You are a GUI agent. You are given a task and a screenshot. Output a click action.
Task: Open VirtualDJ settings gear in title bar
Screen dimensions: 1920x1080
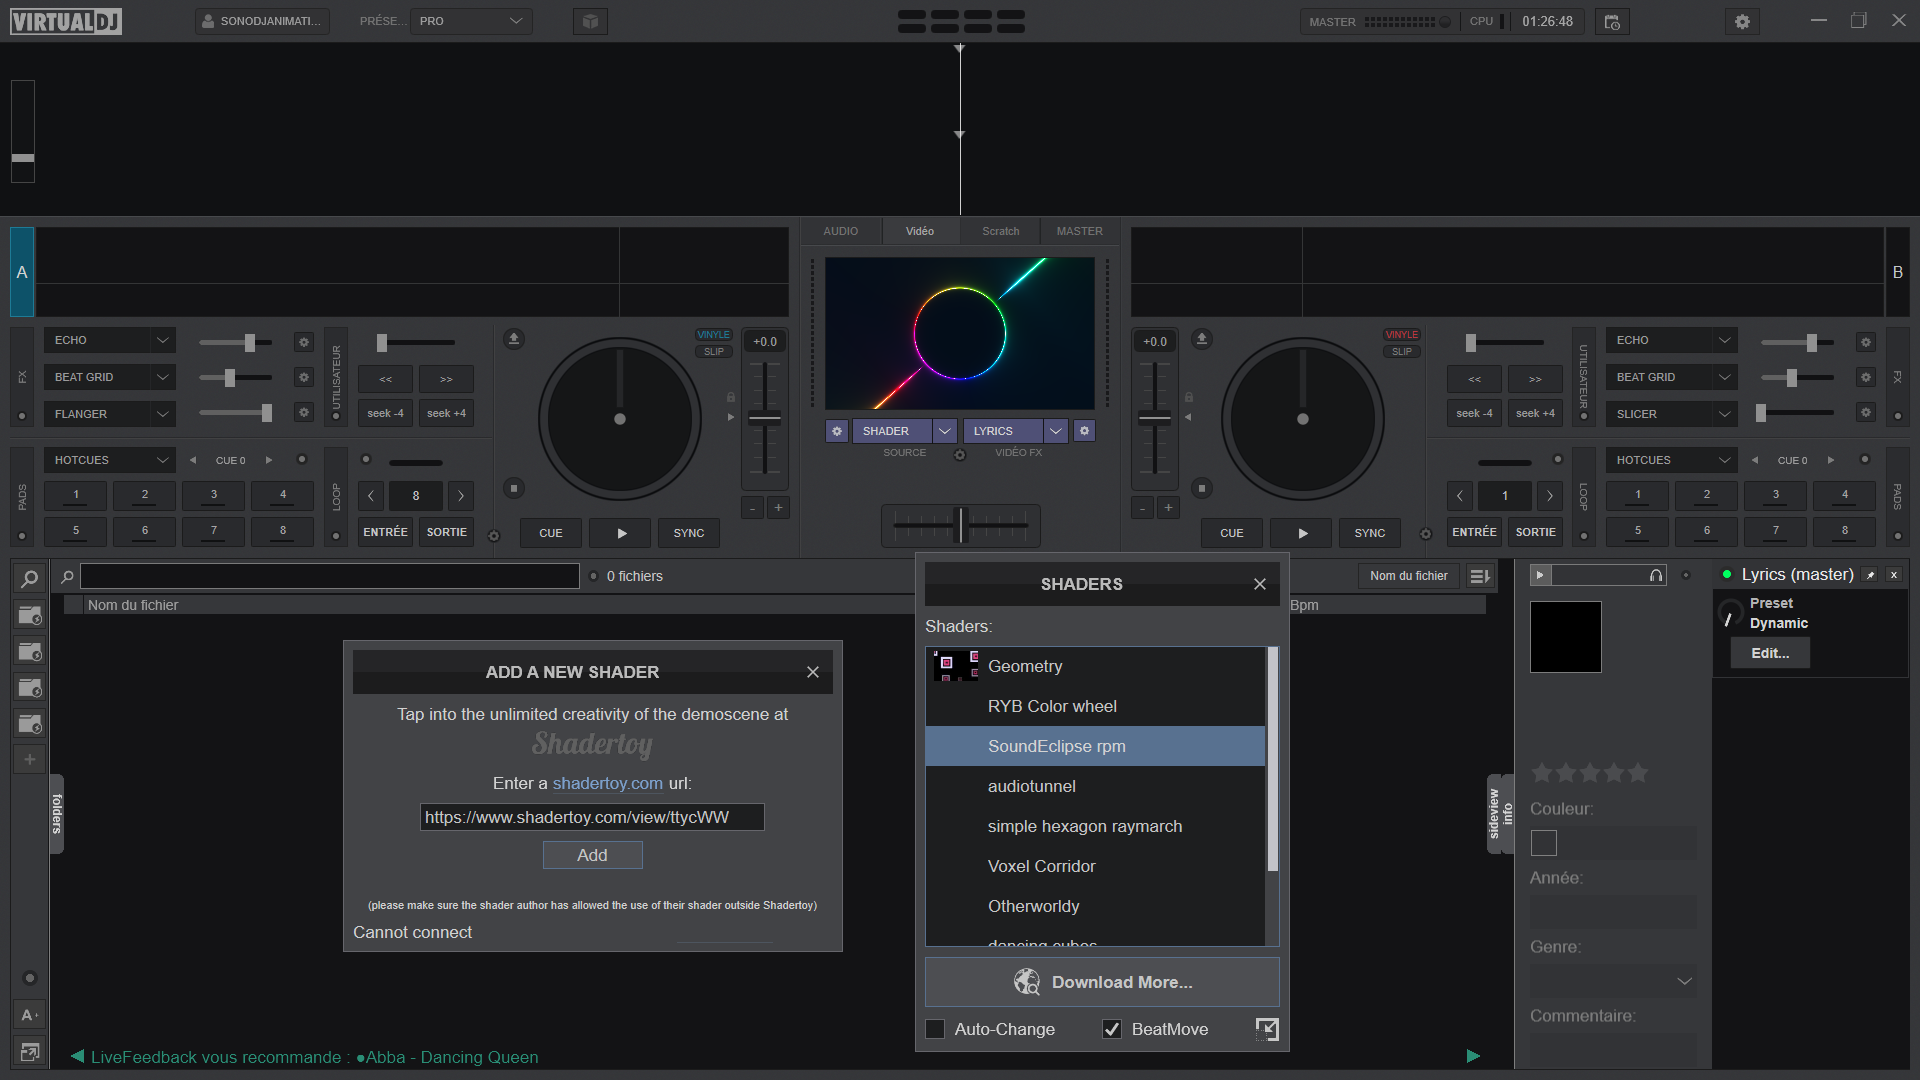pyautogui.click(x=1742, y=21)
